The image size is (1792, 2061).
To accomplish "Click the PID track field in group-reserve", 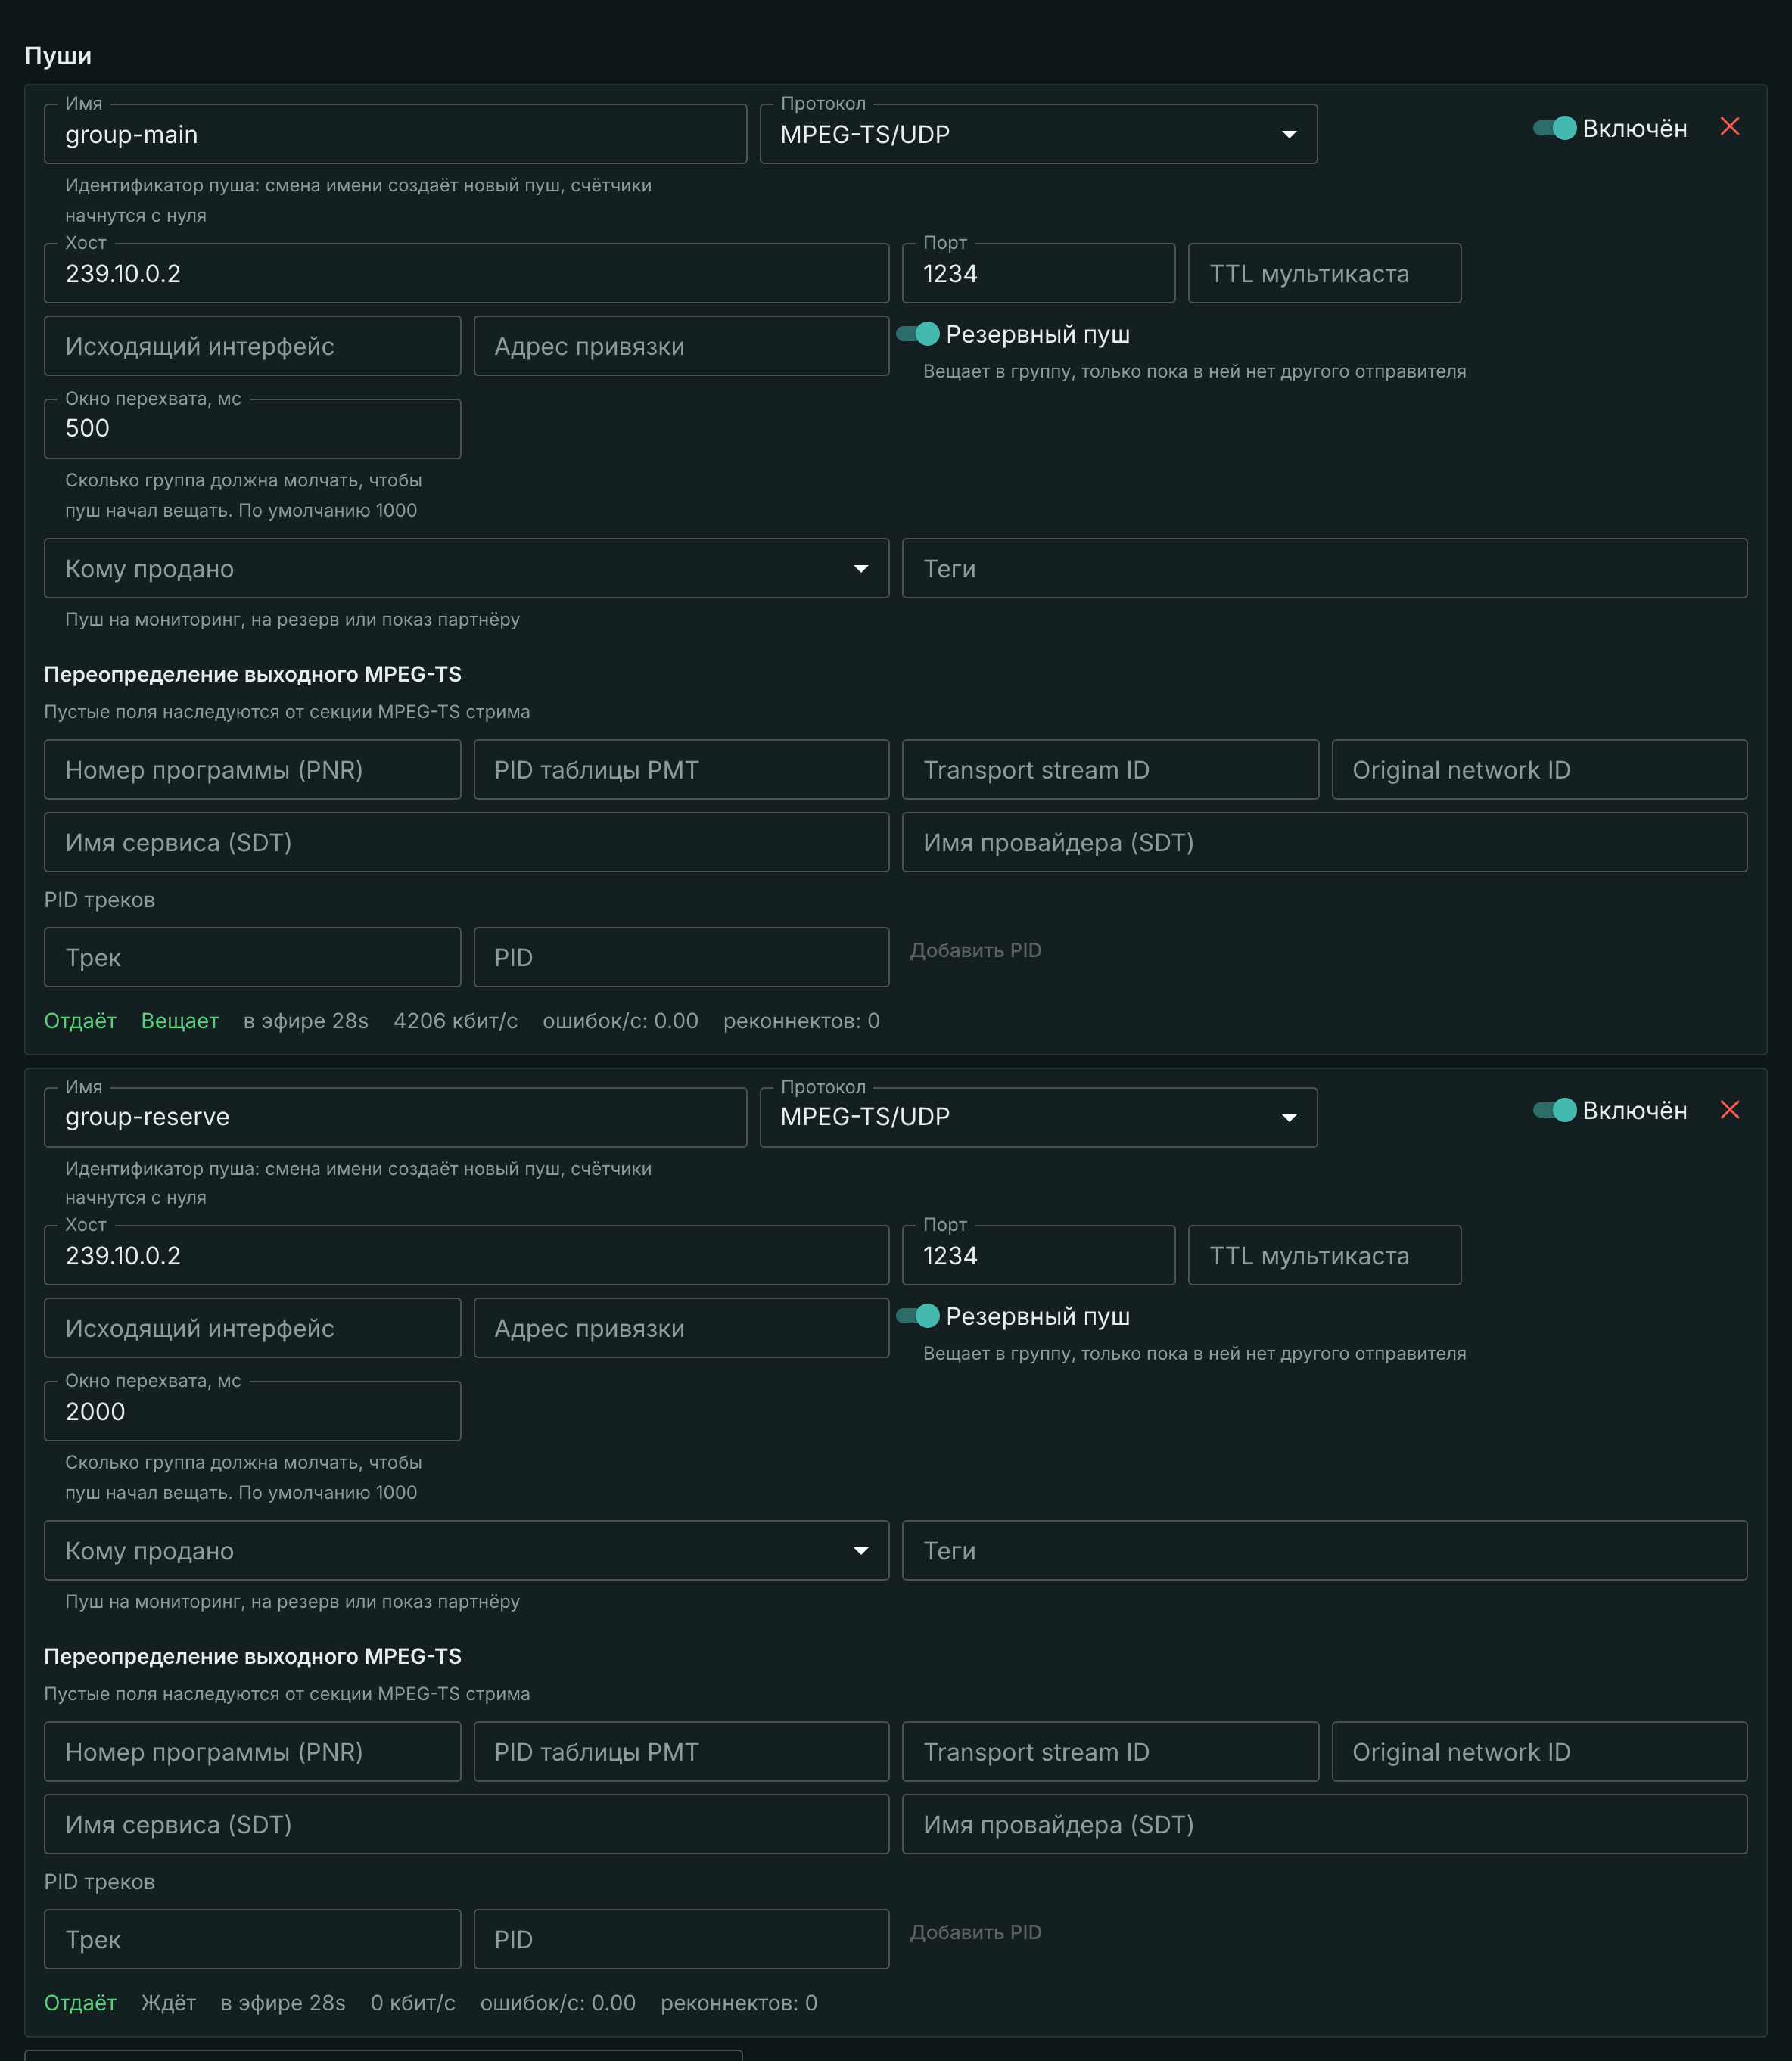I will (681, 1939).
